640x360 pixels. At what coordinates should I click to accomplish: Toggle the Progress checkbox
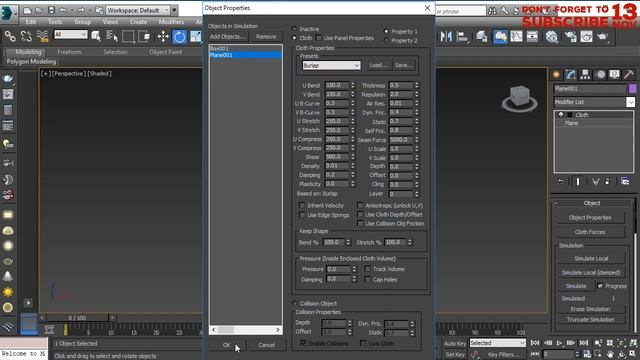pos(600,286)
